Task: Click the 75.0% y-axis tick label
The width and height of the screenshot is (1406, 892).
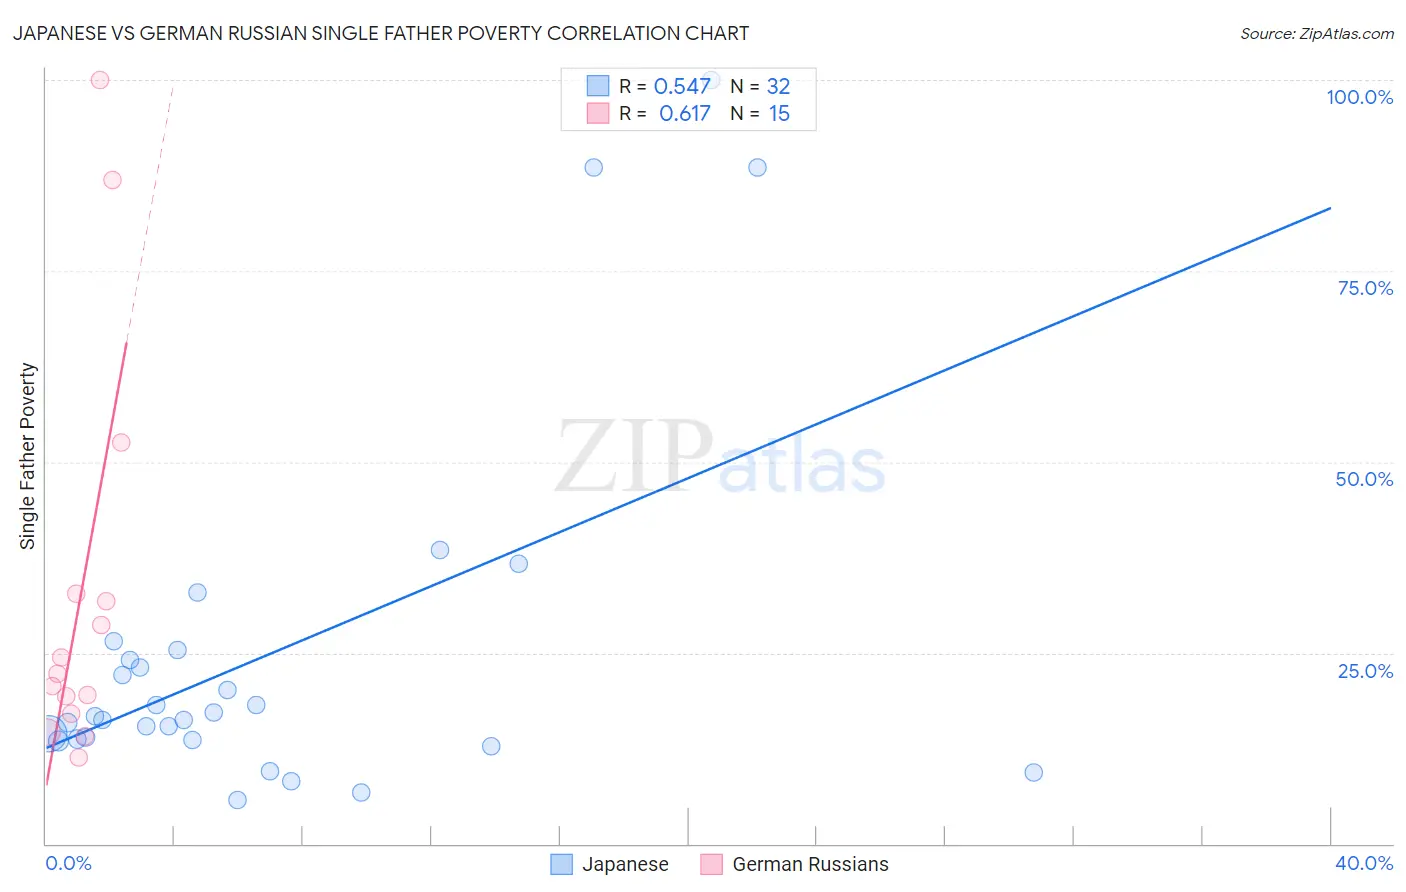Action: [1365, 288]
